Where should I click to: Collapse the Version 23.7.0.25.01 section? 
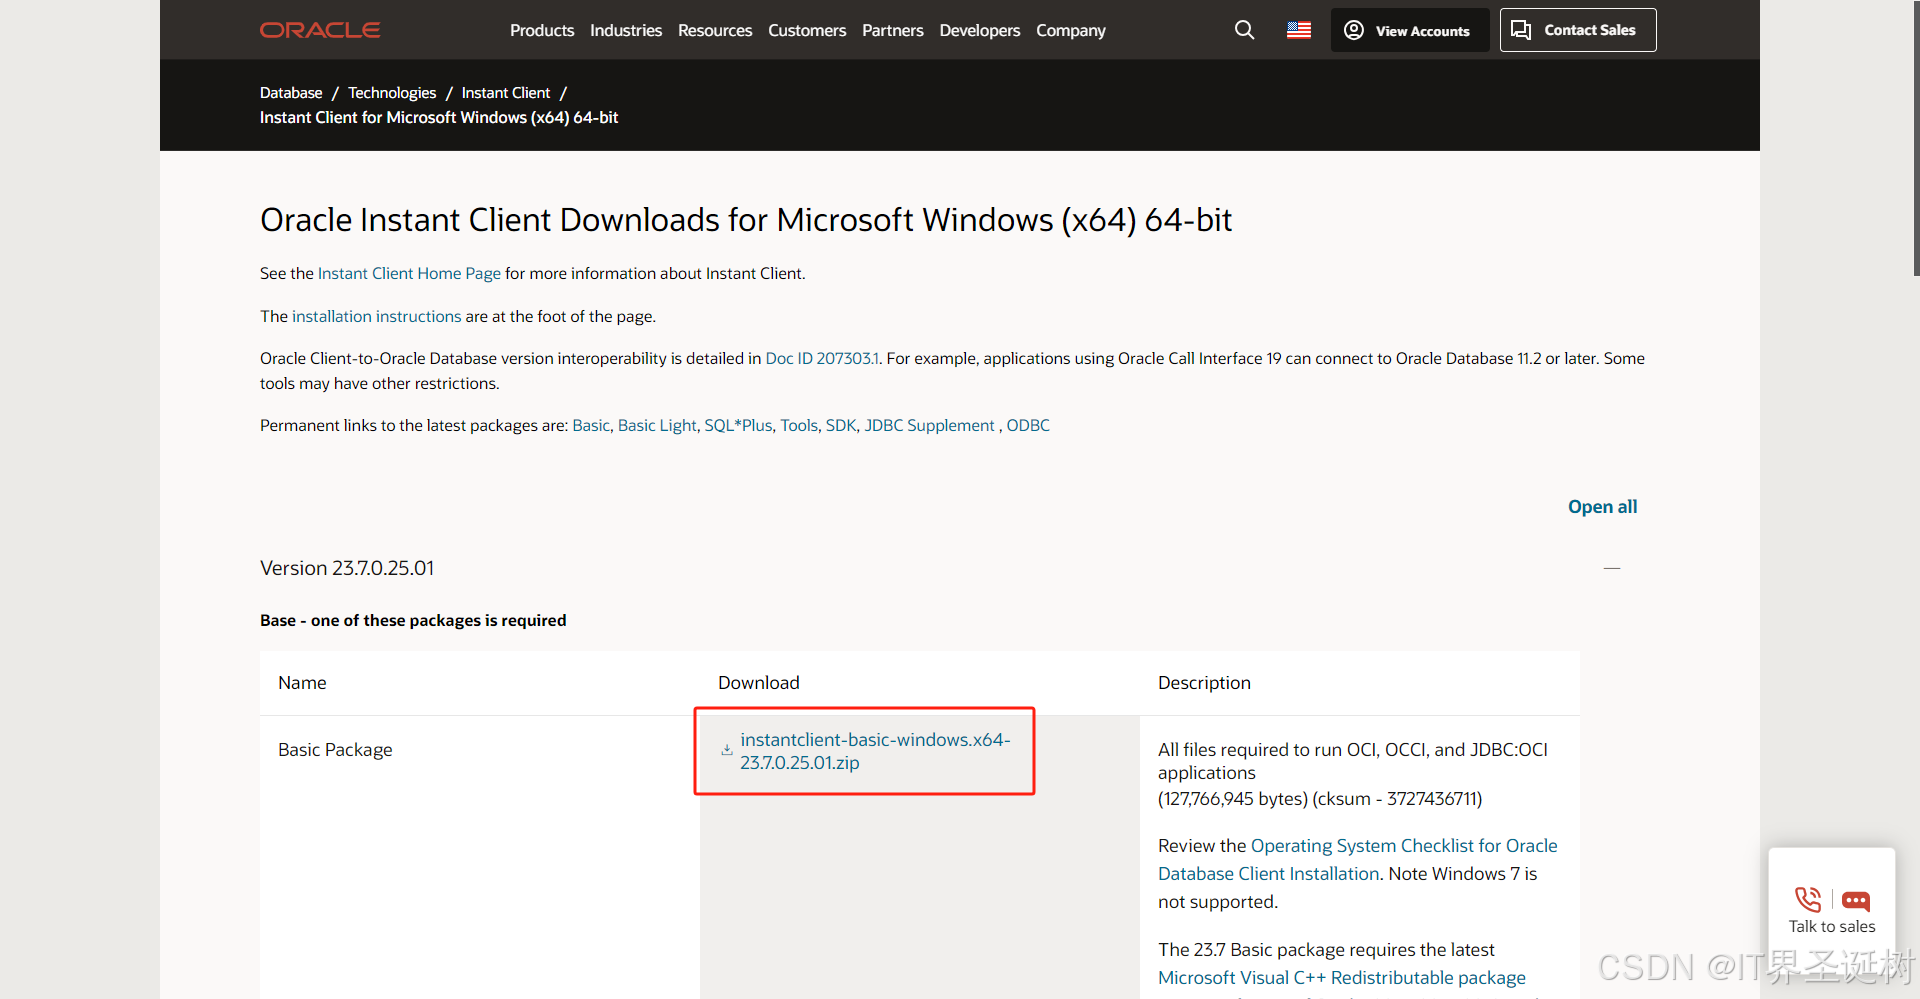click(1611, 567)
